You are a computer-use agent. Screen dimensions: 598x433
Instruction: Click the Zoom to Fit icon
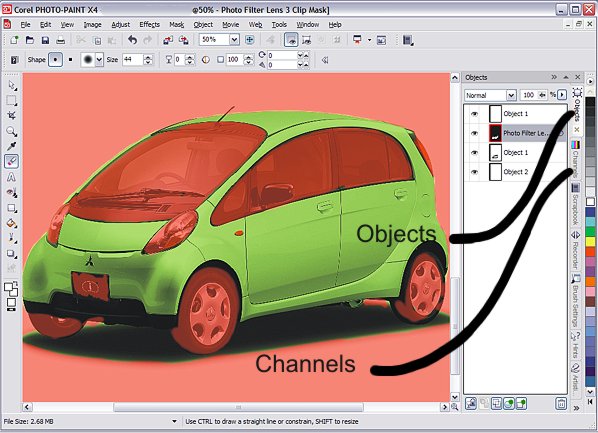point(250,40)
